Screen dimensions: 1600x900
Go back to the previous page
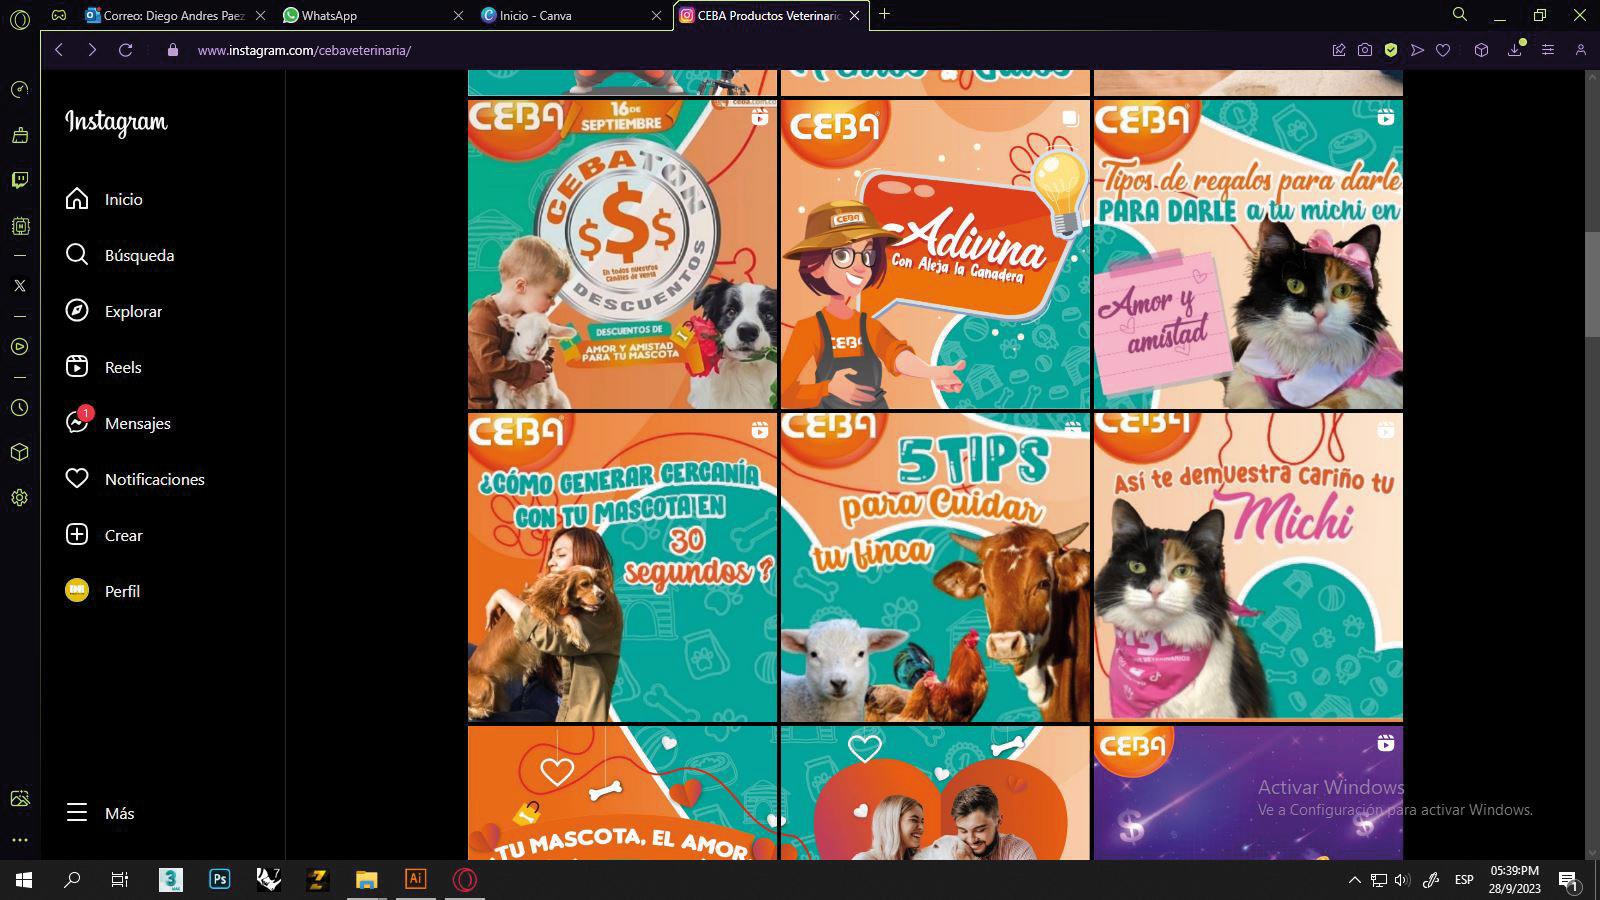[59, 50]
